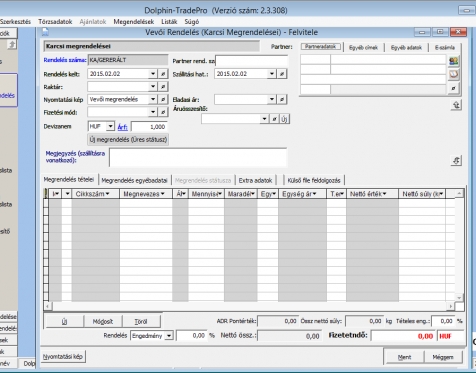Image resolution: width=476 pixels, height=373 pixels.
Task: Open the Szerkesztés menu
Action: pos(15,22)
